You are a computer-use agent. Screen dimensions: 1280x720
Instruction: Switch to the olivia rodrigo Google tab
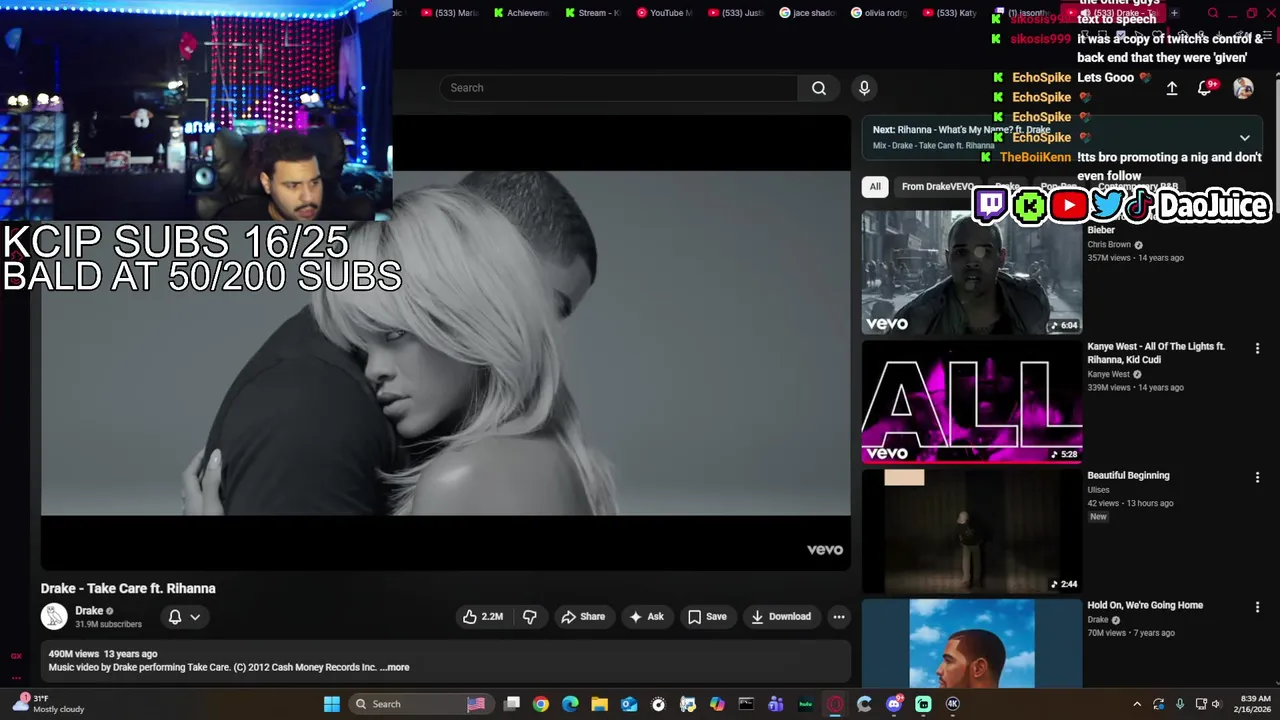coord(880,13)
